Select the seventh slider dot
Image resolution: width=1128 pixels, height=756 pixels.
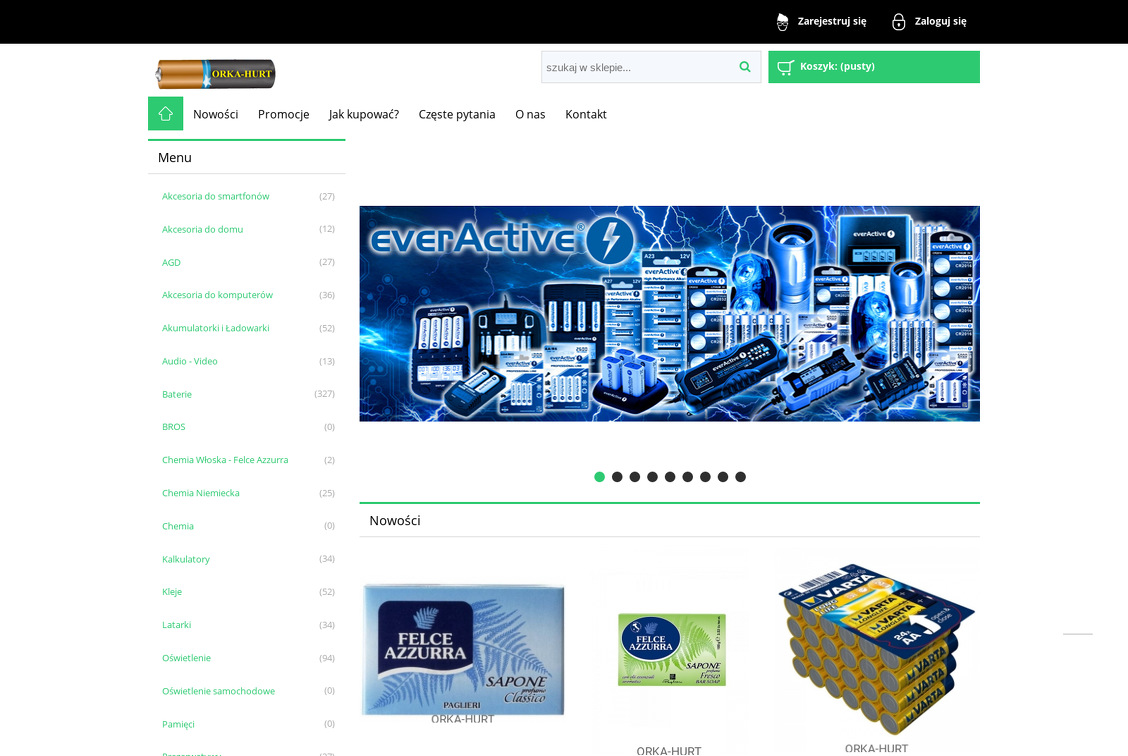[x=705, y=477]
